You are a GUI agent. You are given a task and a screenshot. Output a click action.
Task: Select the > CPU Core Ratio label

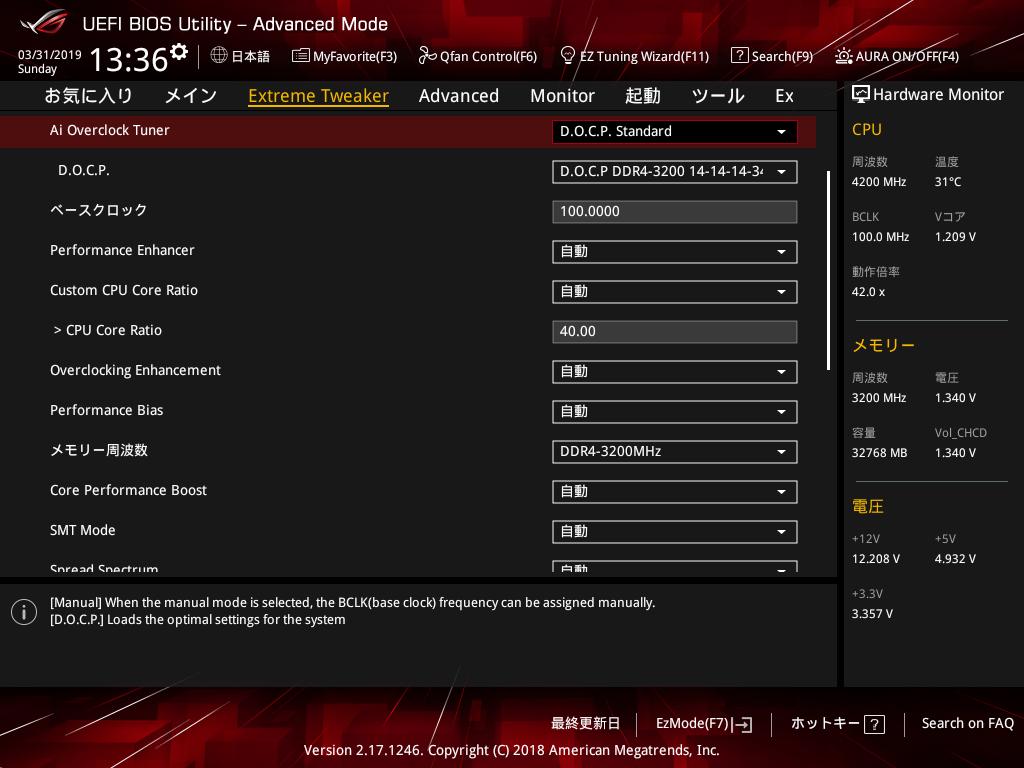click(108, 330)
